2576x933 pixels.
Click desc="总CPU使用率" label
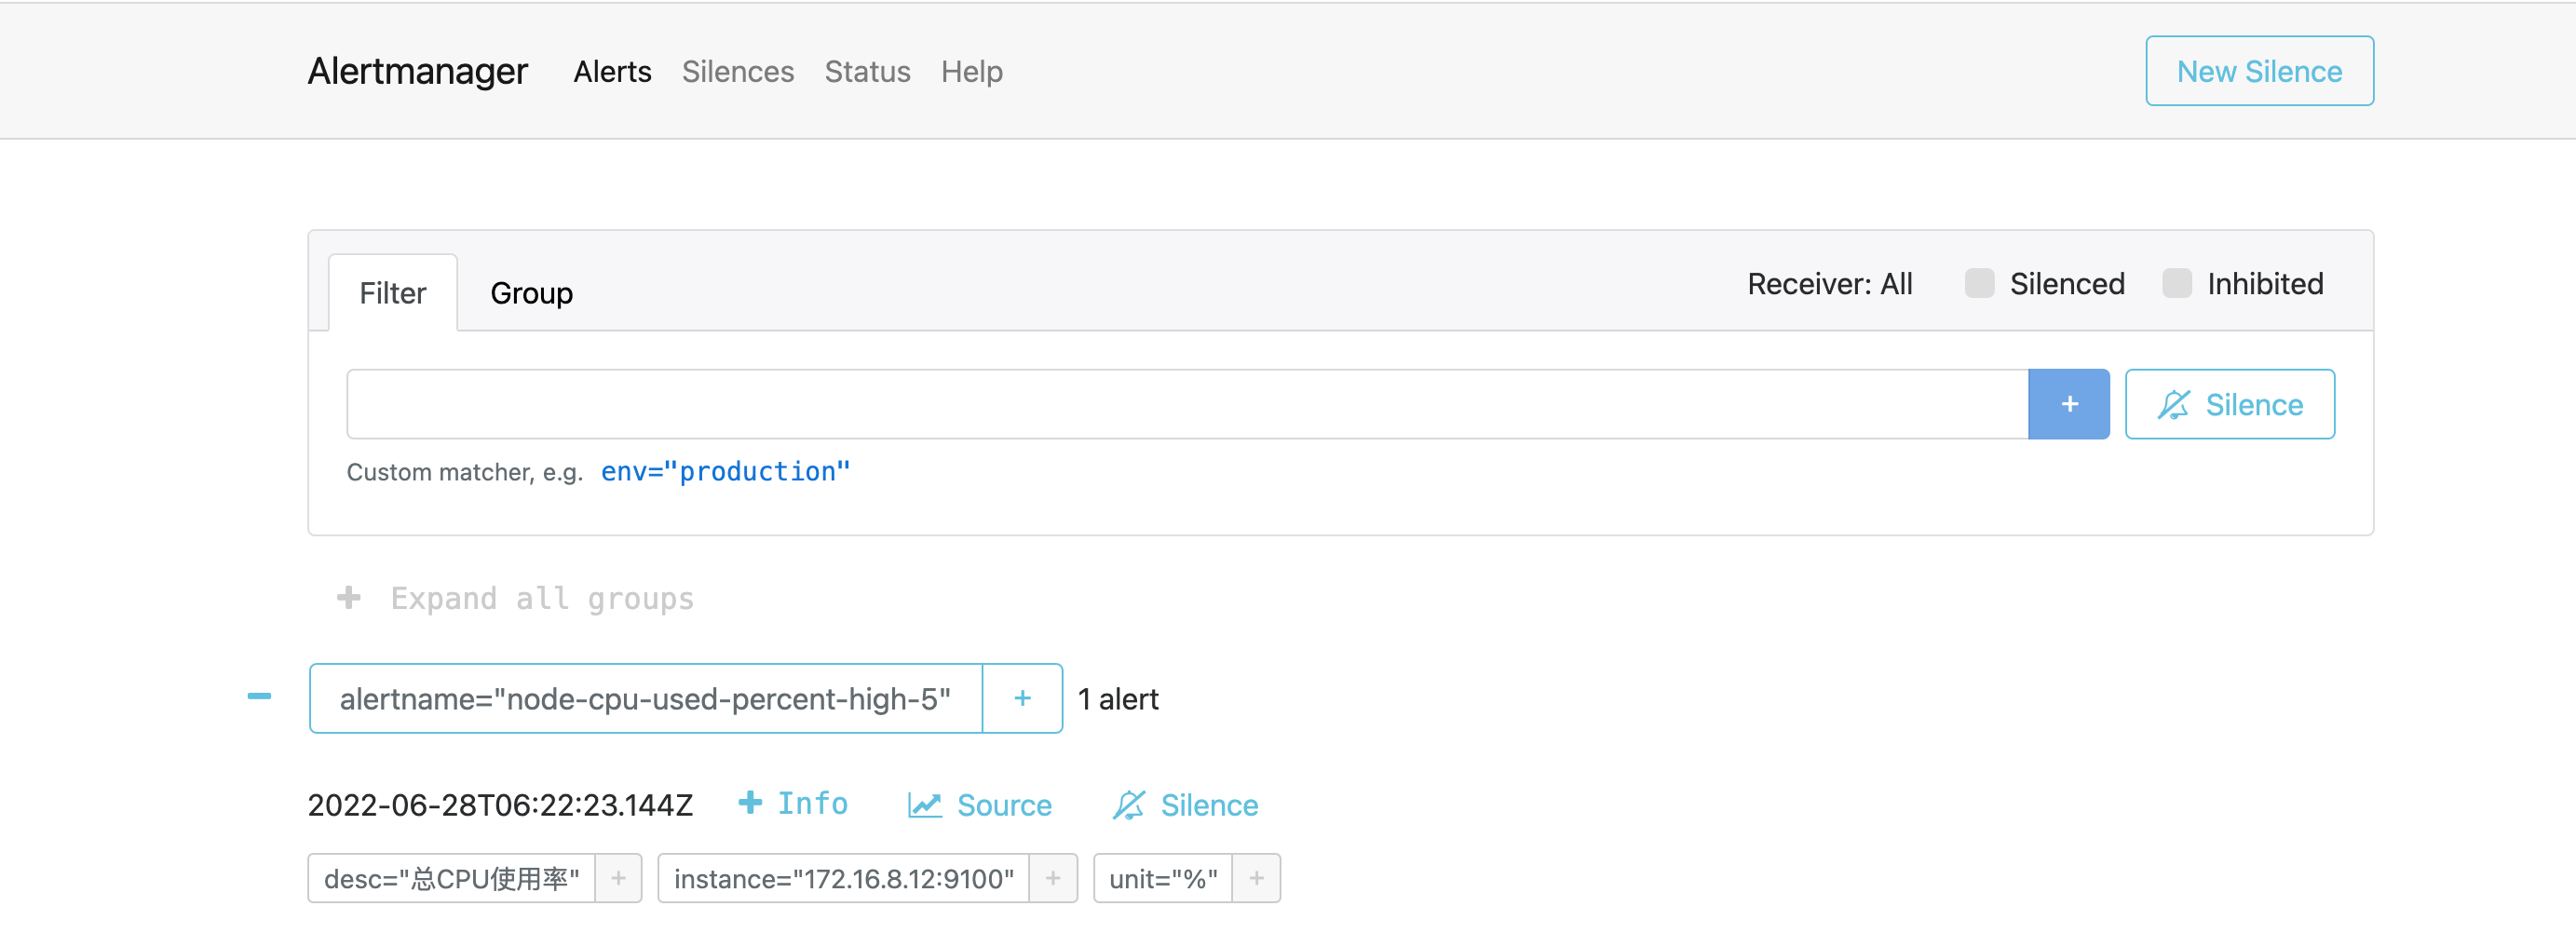tap(452, 878)
